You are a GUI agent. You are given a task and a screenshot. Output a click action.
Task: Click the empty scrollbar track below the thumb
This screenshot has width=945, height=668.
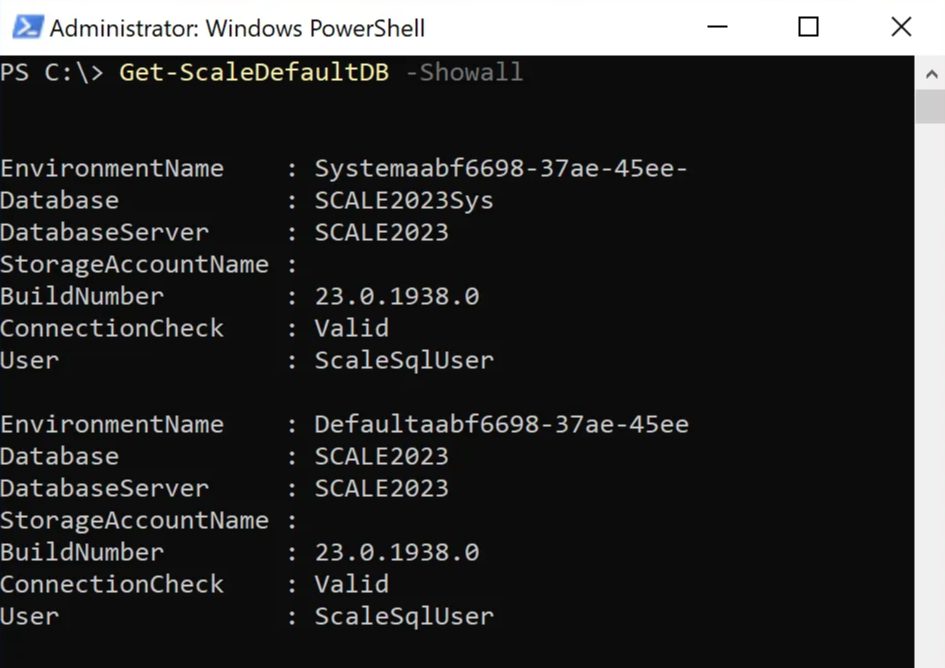(x=929, y=400)
